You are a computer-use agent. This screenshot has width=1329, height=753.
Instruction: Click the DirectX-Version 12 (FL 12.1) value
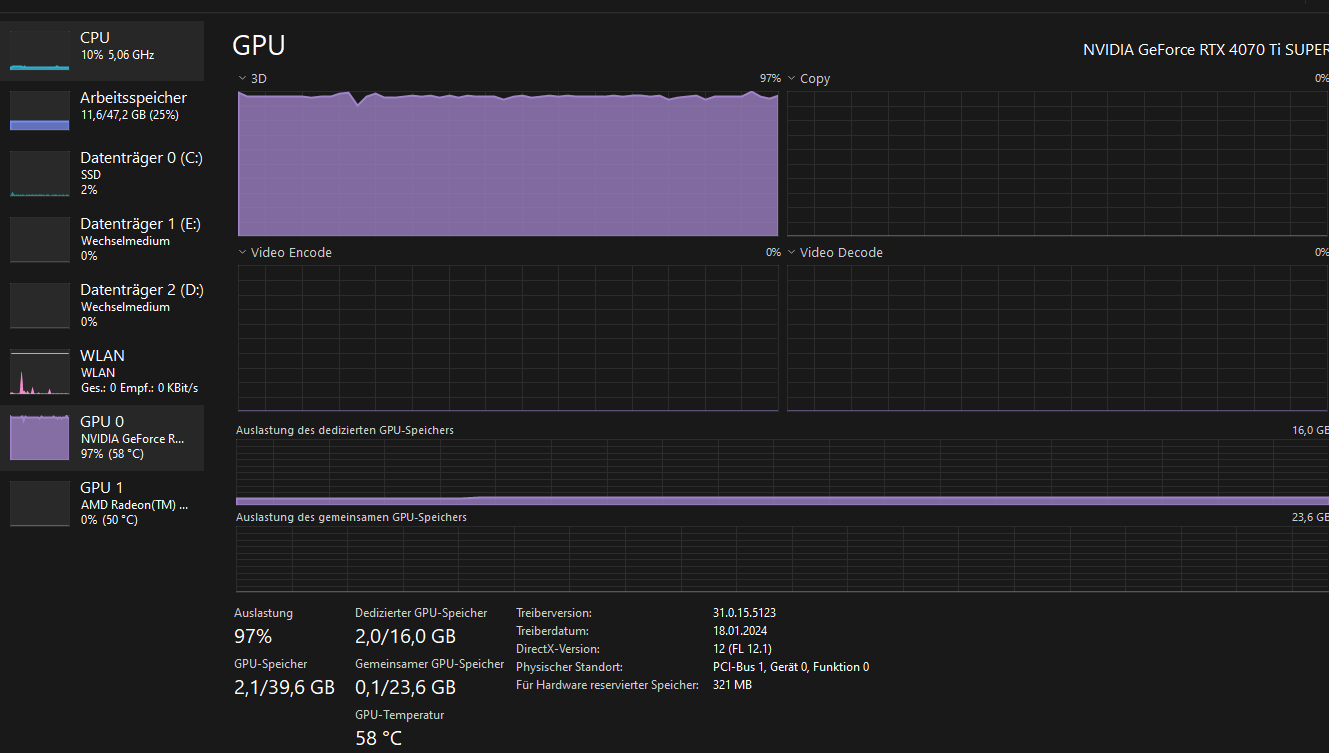(x=742, y=649)
